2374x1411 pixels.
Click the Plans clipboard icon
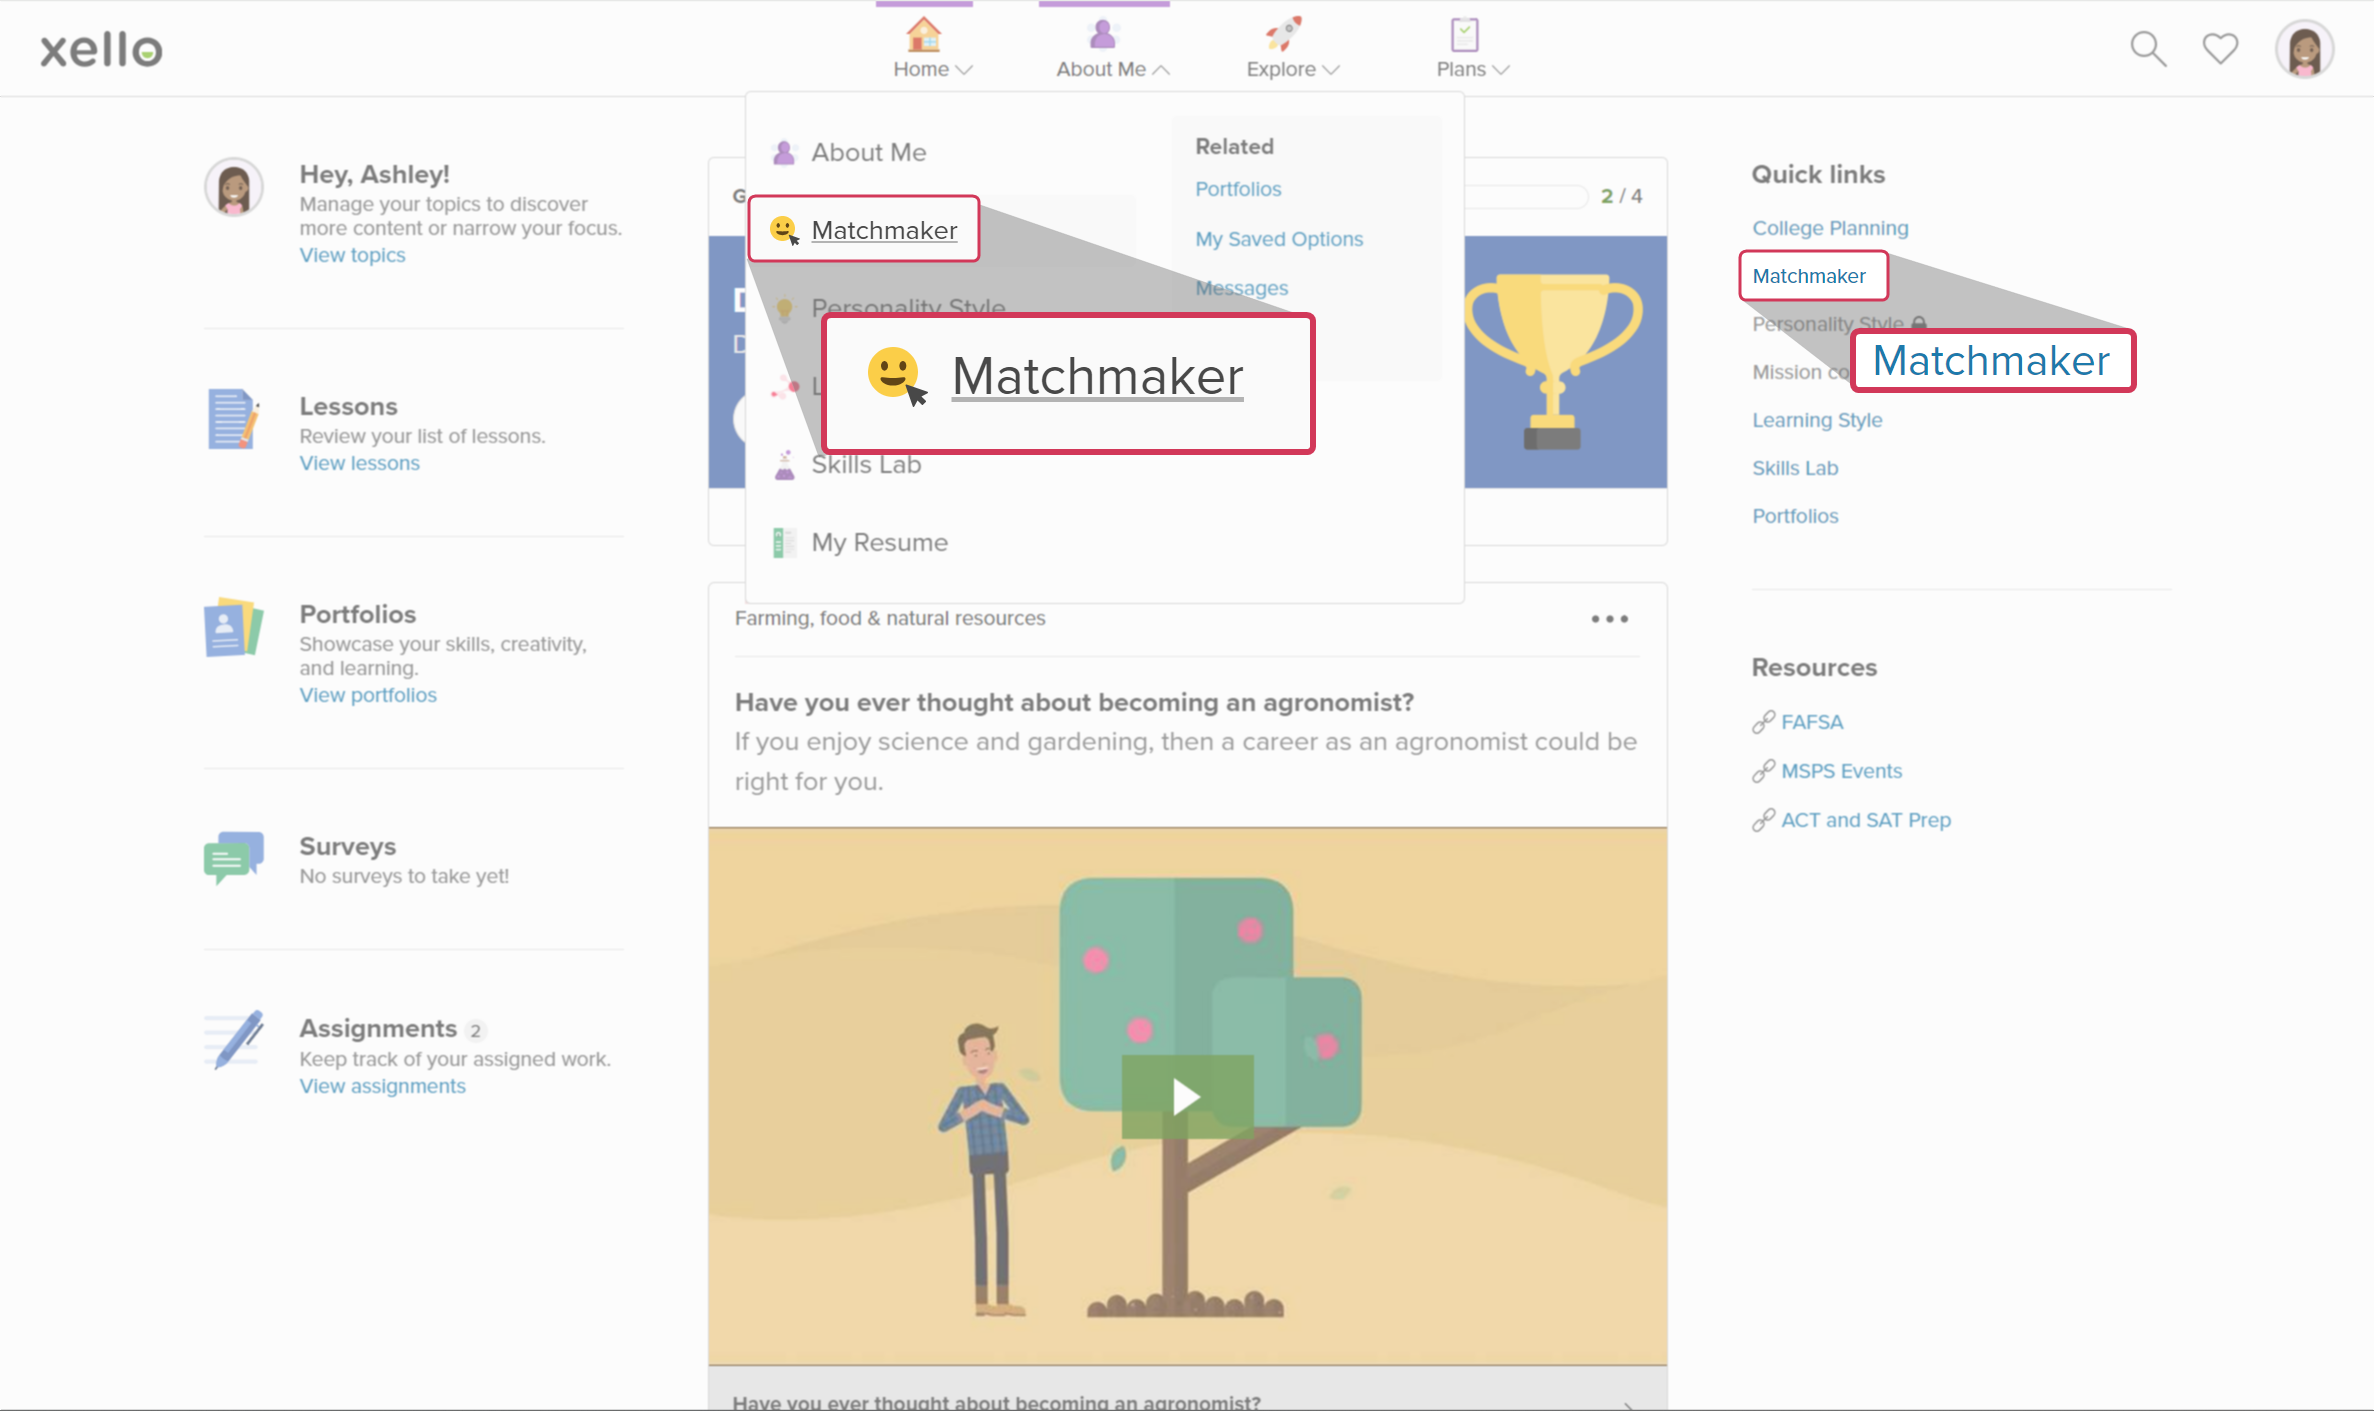tap(1464, 34)
